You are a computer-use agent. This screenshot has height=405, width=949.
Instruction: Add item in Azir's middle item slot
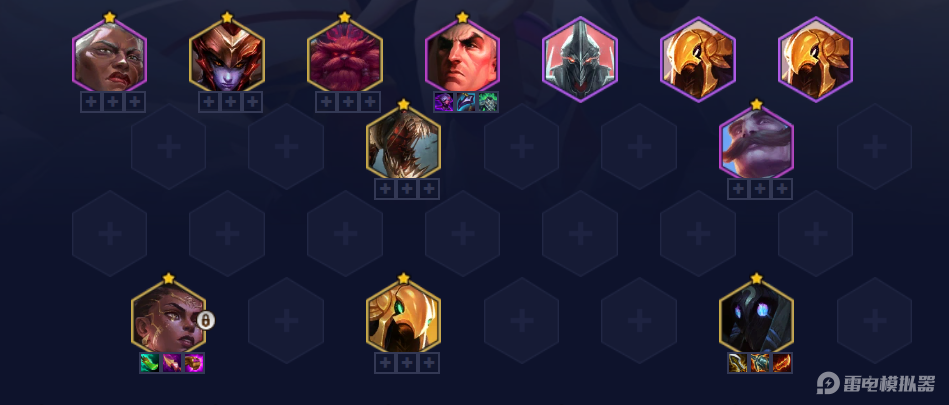[407, 363]
